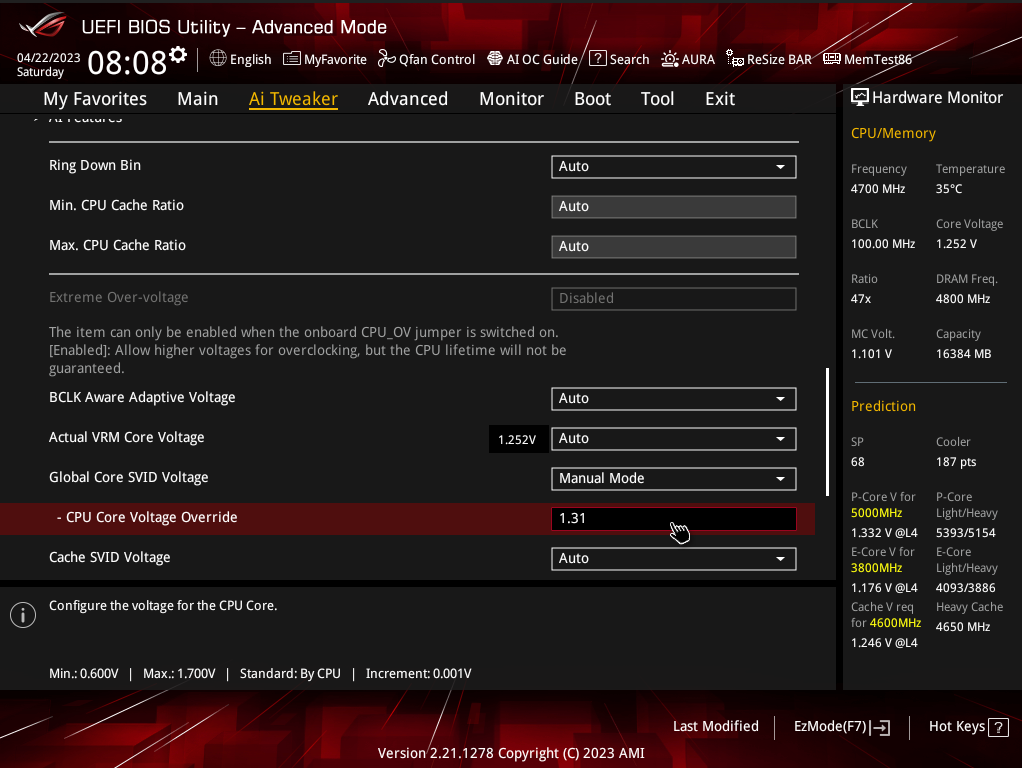This screenshot has height=768, width=1022.
Task: Click the Hardware Monitor screen icon
Action: coord(860,97)
